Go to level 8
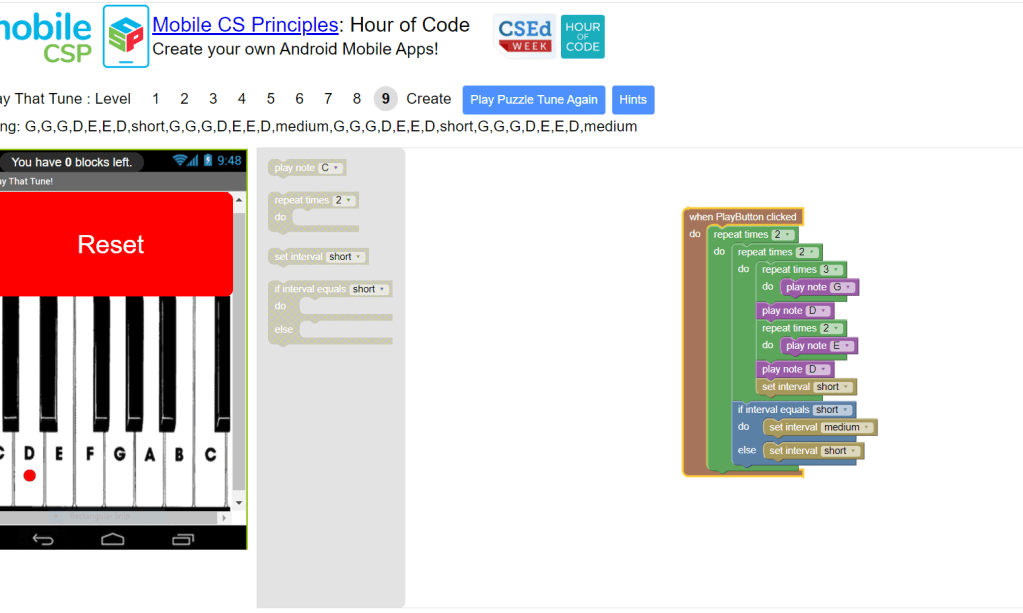 (x=357, y=99)
